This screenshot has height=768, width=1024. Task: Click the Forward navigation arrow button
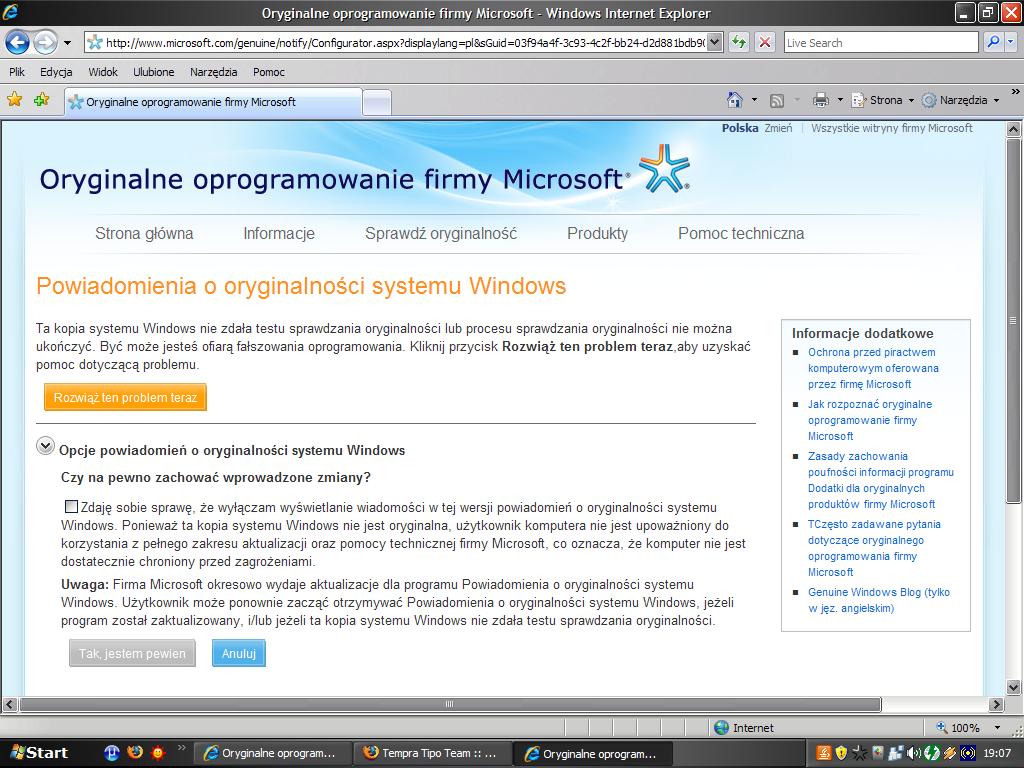(x=45, y=43)
